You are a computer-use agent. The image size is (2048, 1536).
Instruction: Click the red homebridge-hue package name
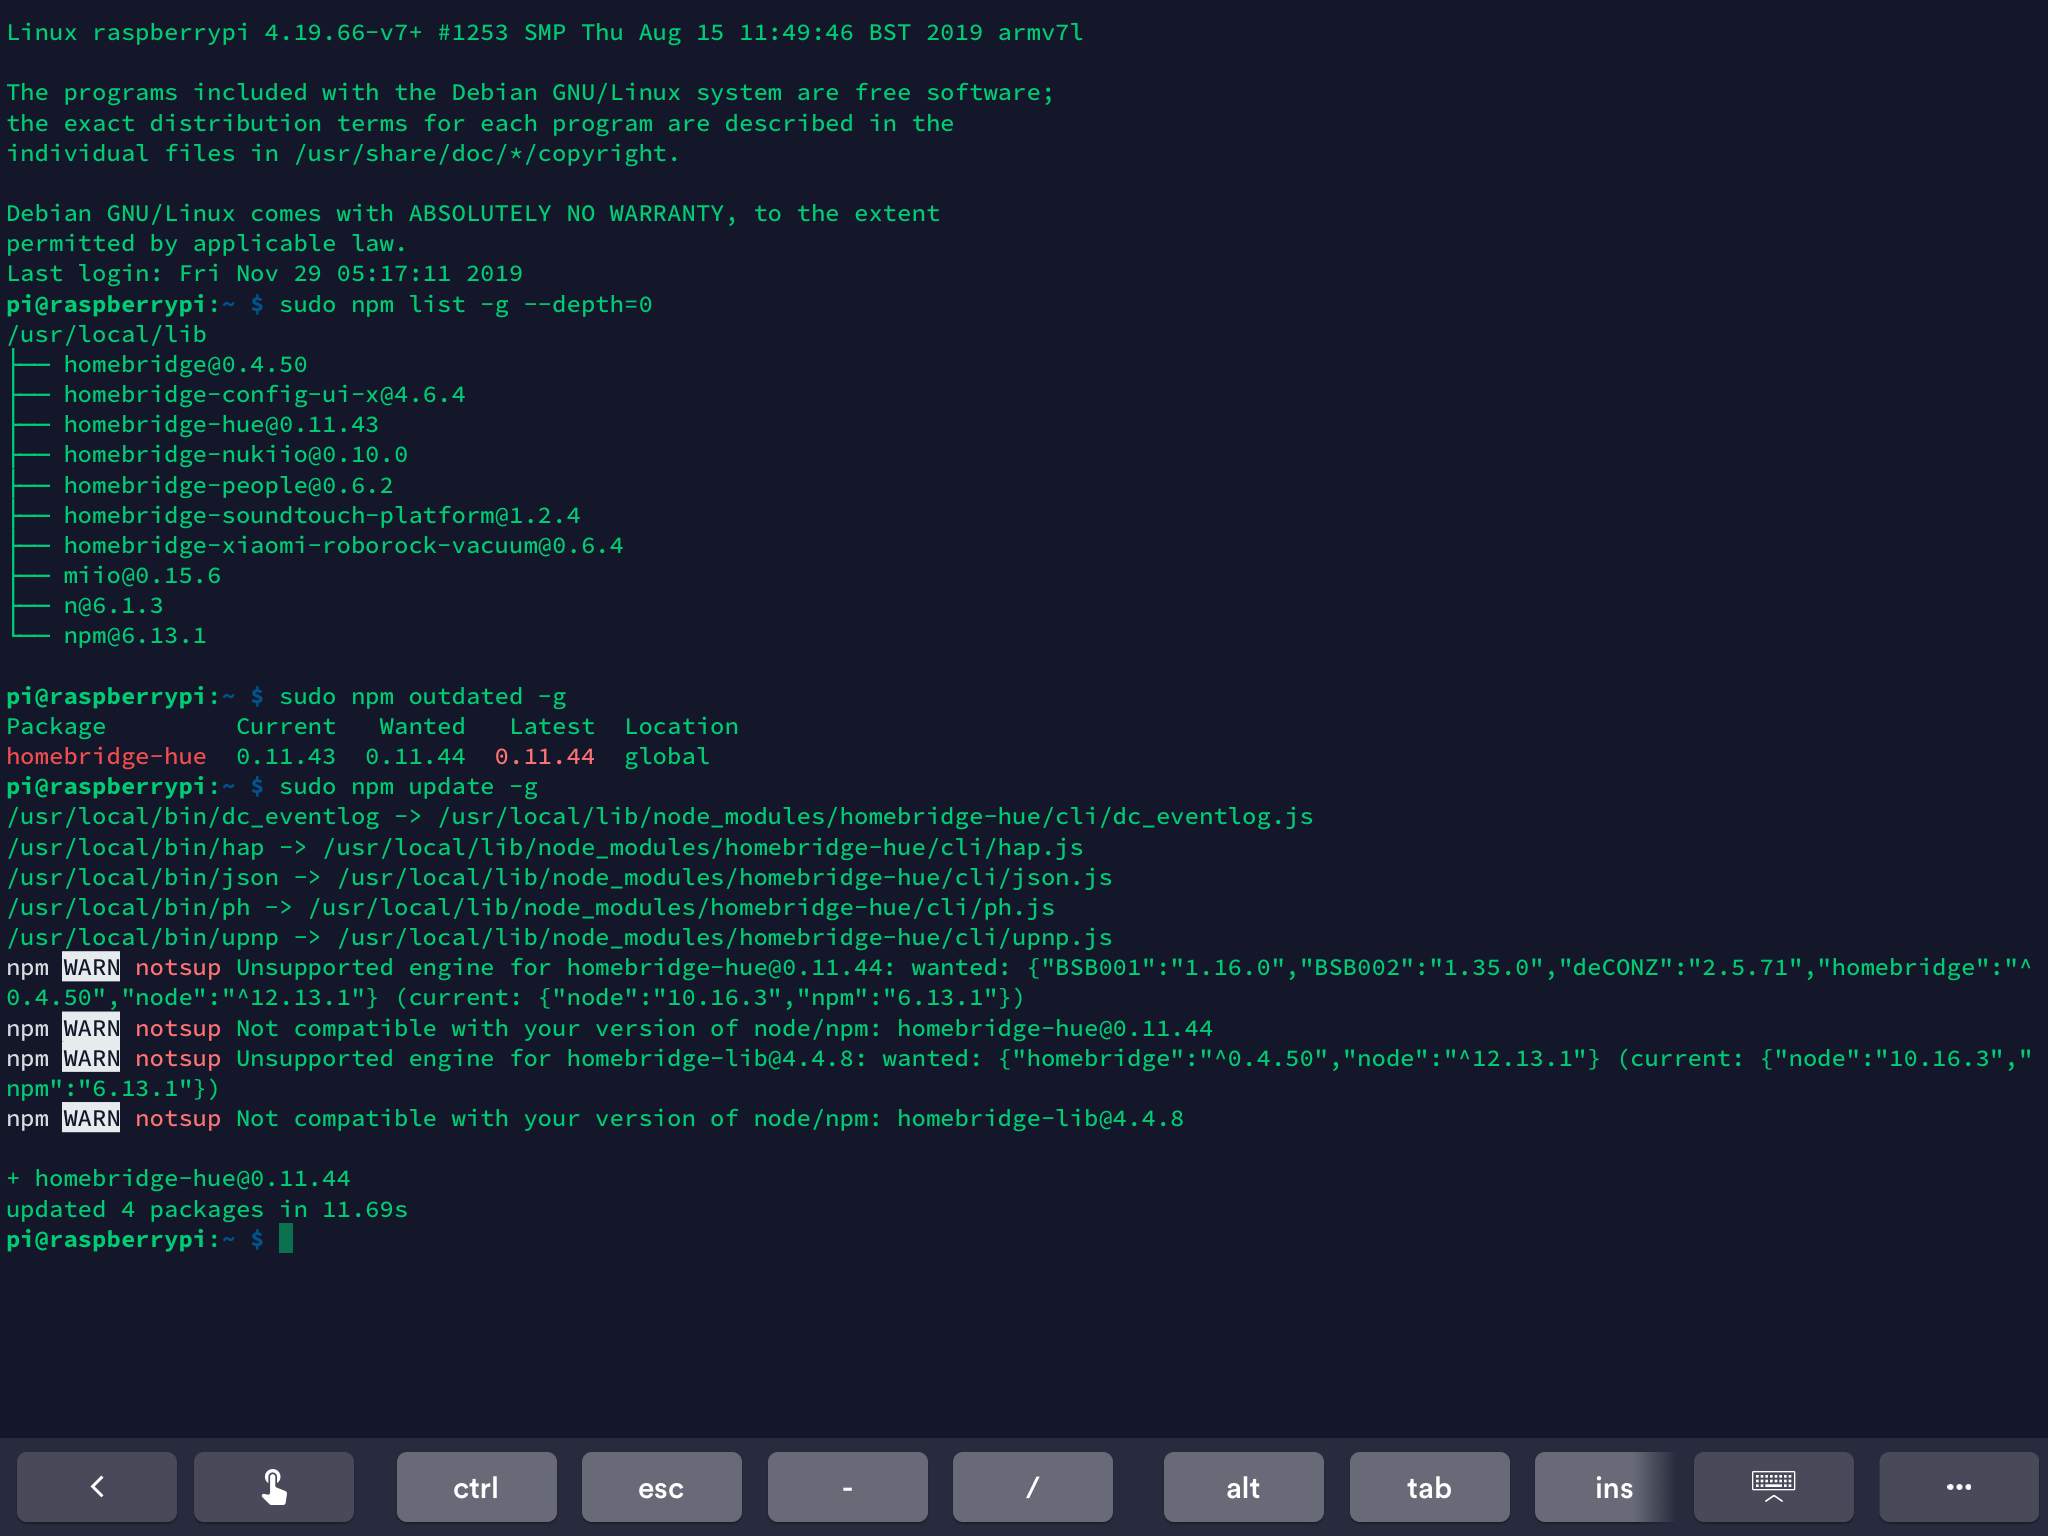click(x=107, y=757)
